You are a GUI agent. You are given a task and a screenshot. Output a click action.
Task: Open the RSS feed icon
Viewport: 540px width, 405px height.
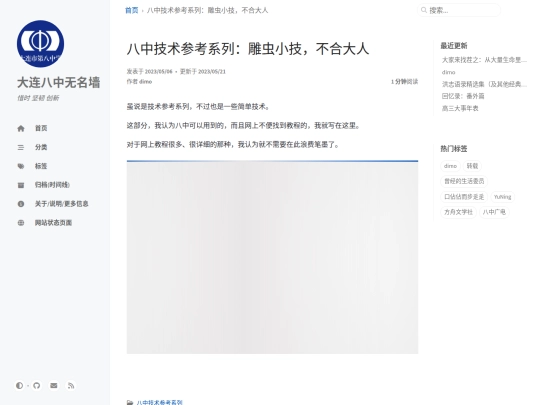point(71,385)
